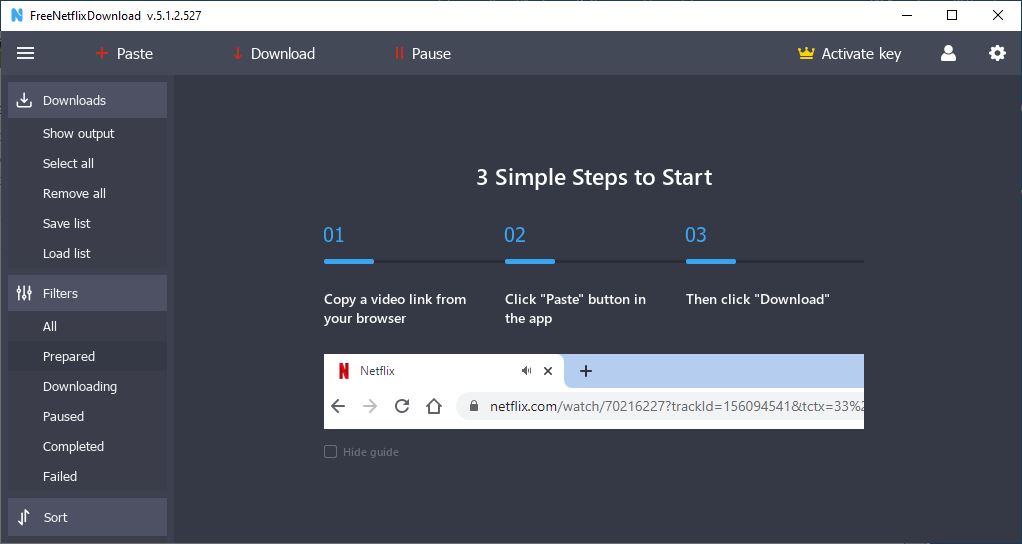
Task: Minimize the FreeNetflixDownload window
Action: click(x=907, y=15)
